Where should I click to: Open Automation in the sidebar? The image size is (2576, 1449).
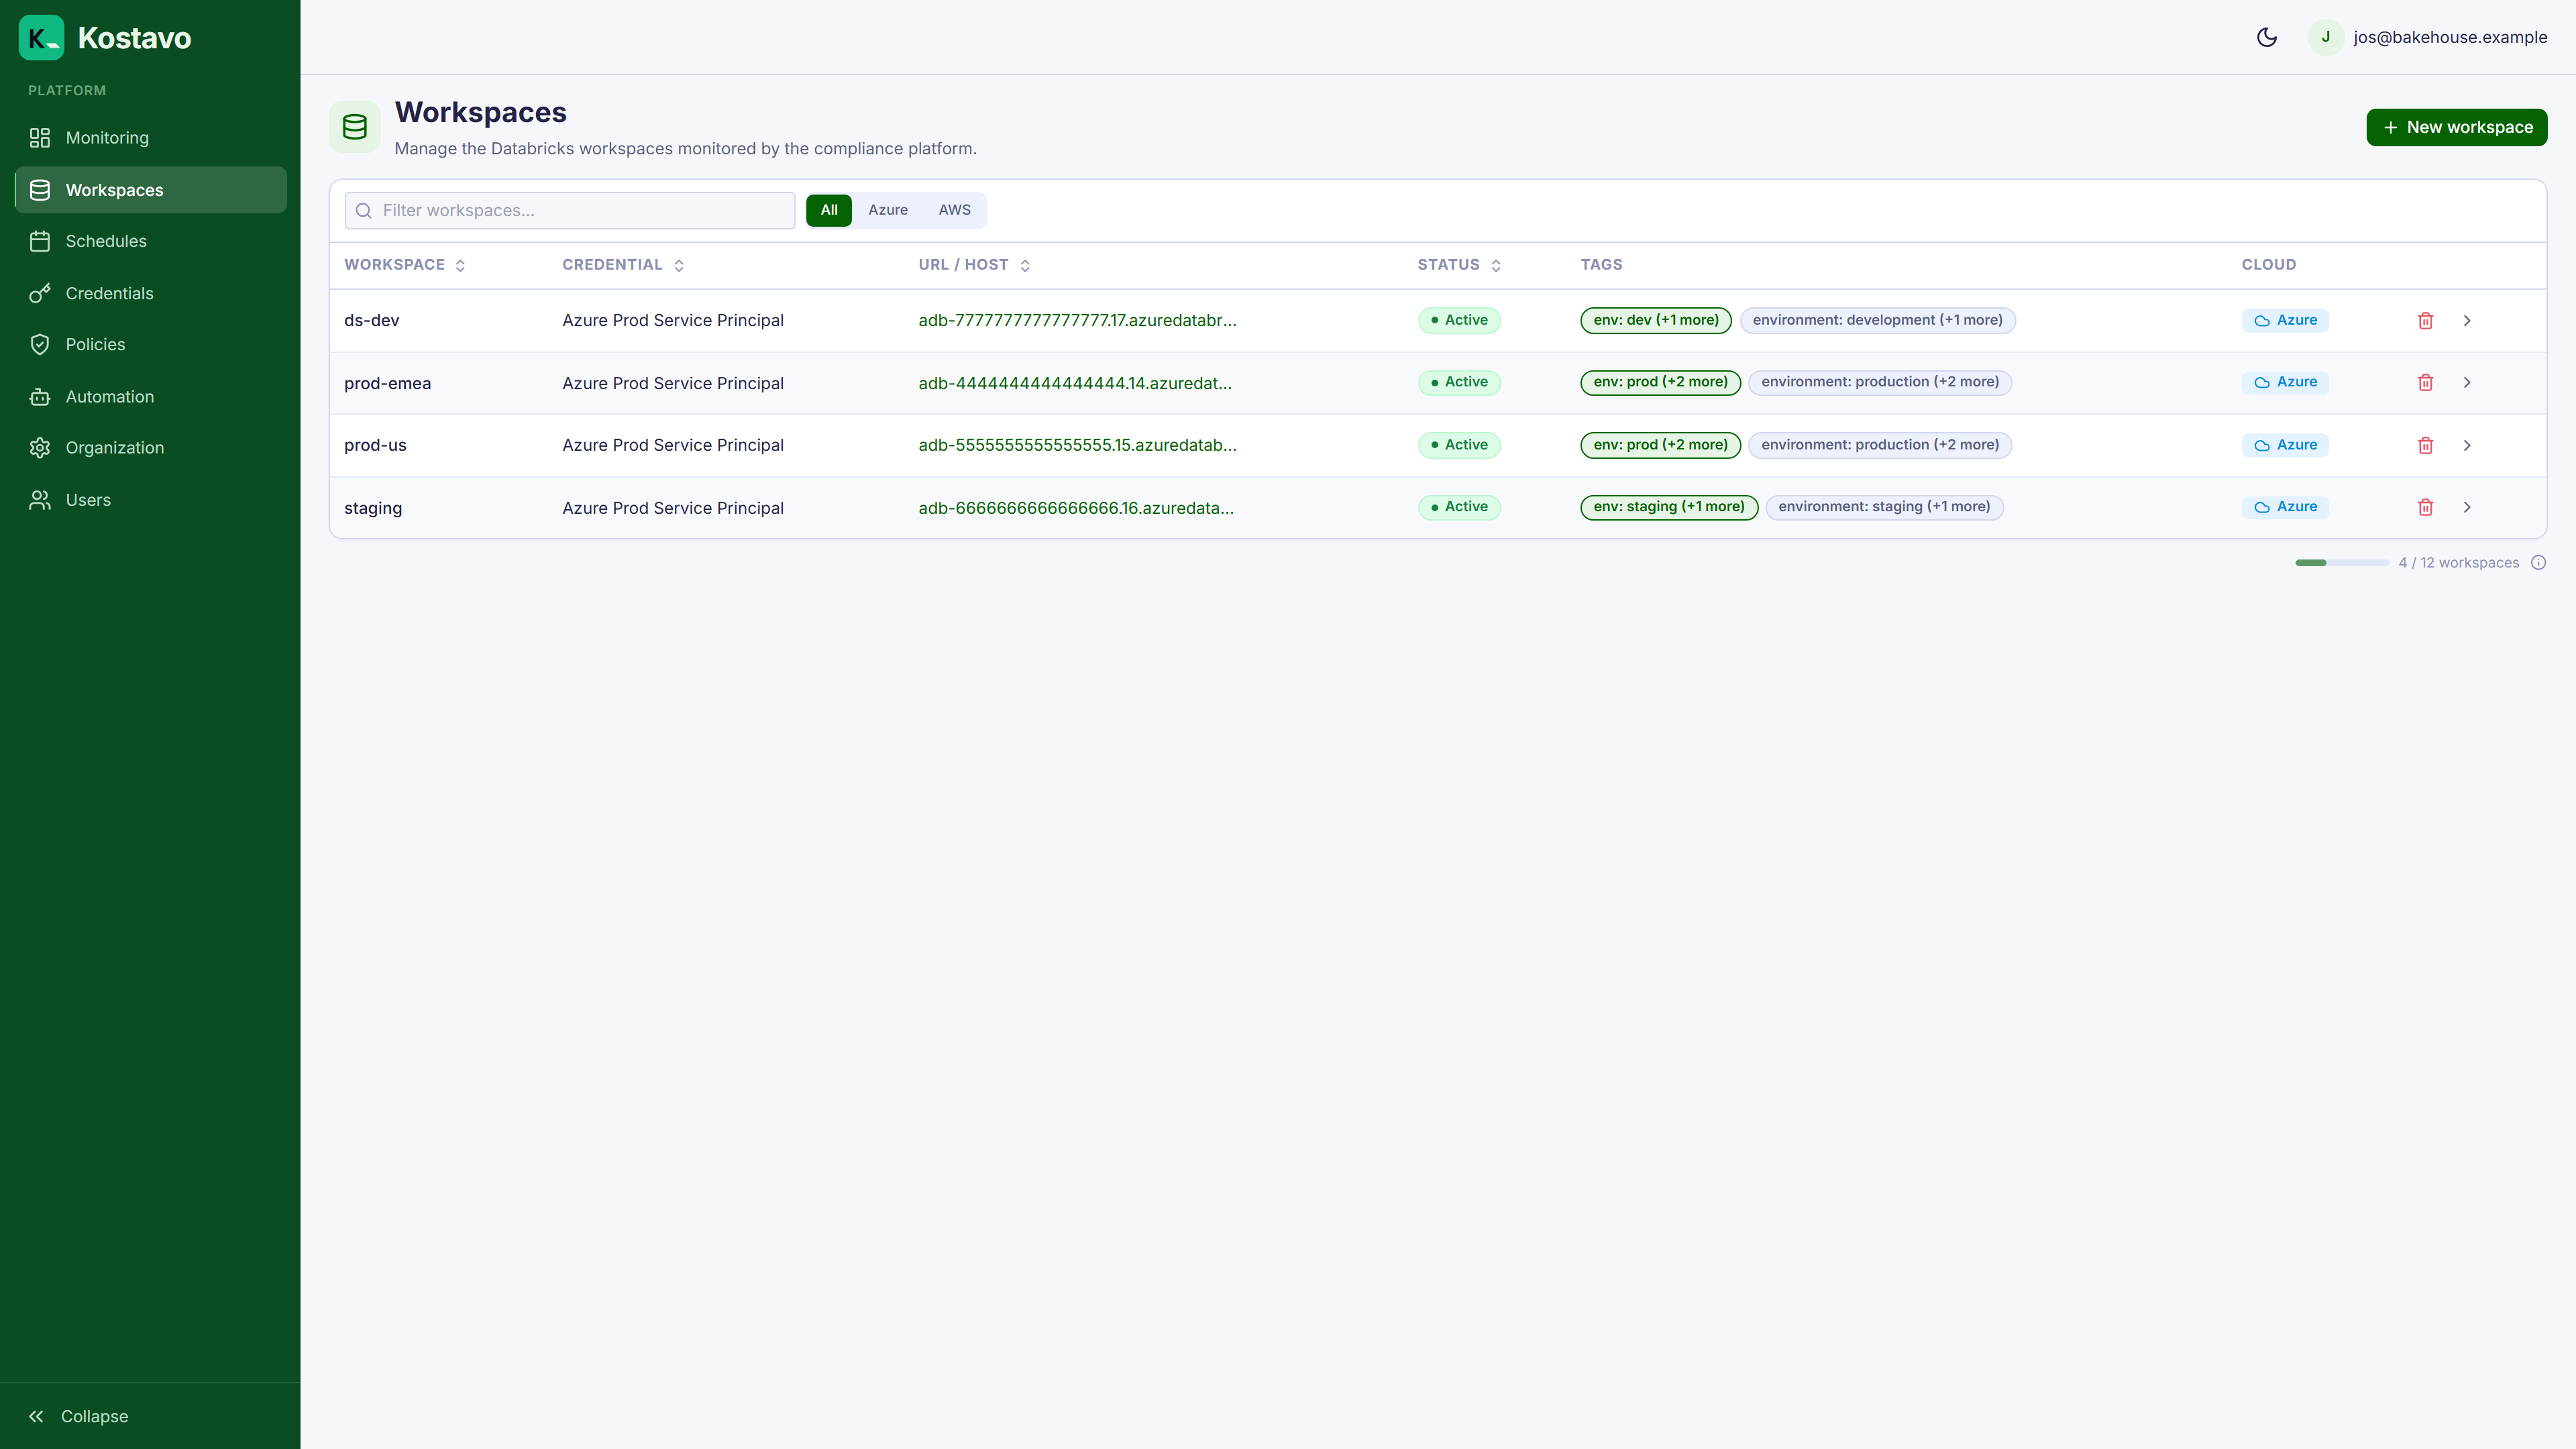(x=150, y=396)
